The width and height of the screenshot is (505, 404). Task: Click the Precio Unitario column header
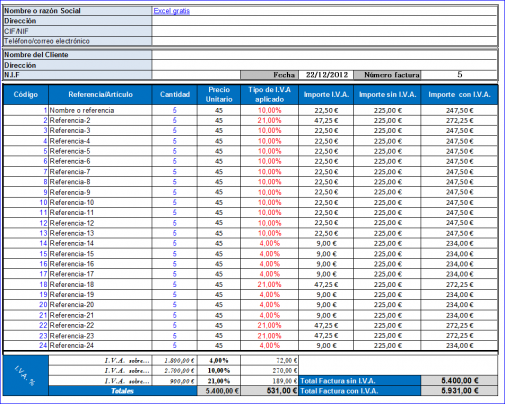pos(219,95)
